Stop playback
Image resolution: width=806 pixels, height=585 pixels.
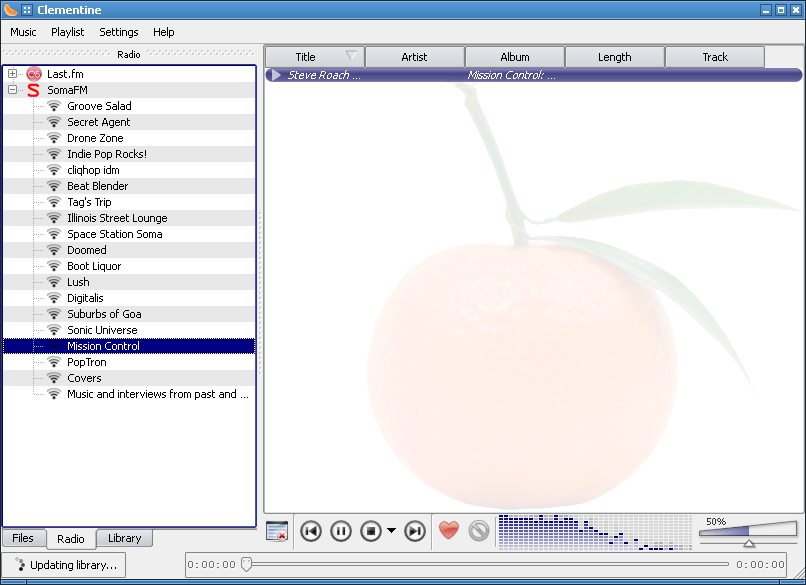(371, 531)
